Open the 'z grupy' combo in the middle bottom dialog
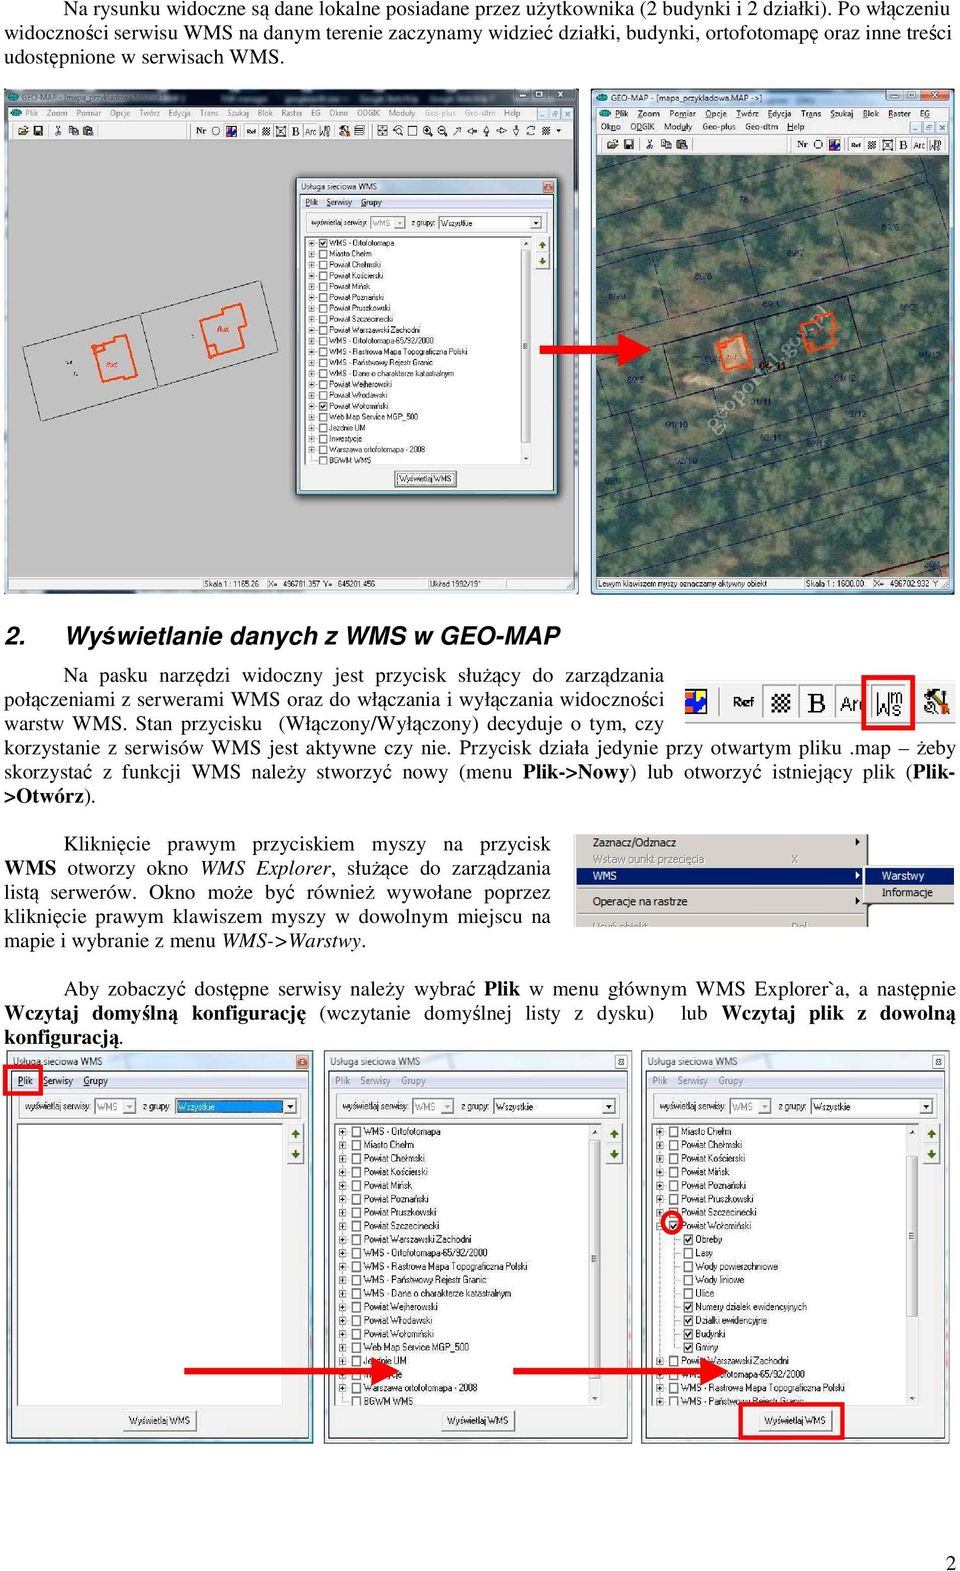 [x=554, y=1106]
